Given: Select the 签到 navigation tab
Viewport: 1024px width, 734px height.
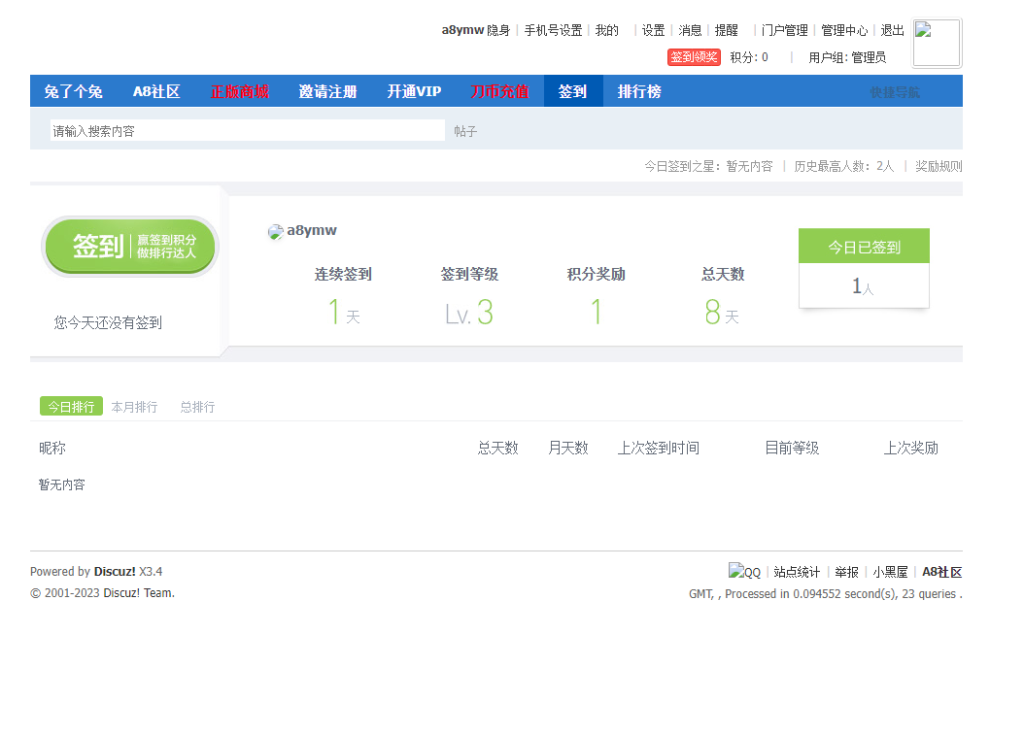Looking at the screenshot, I should (x=573, y=91).
